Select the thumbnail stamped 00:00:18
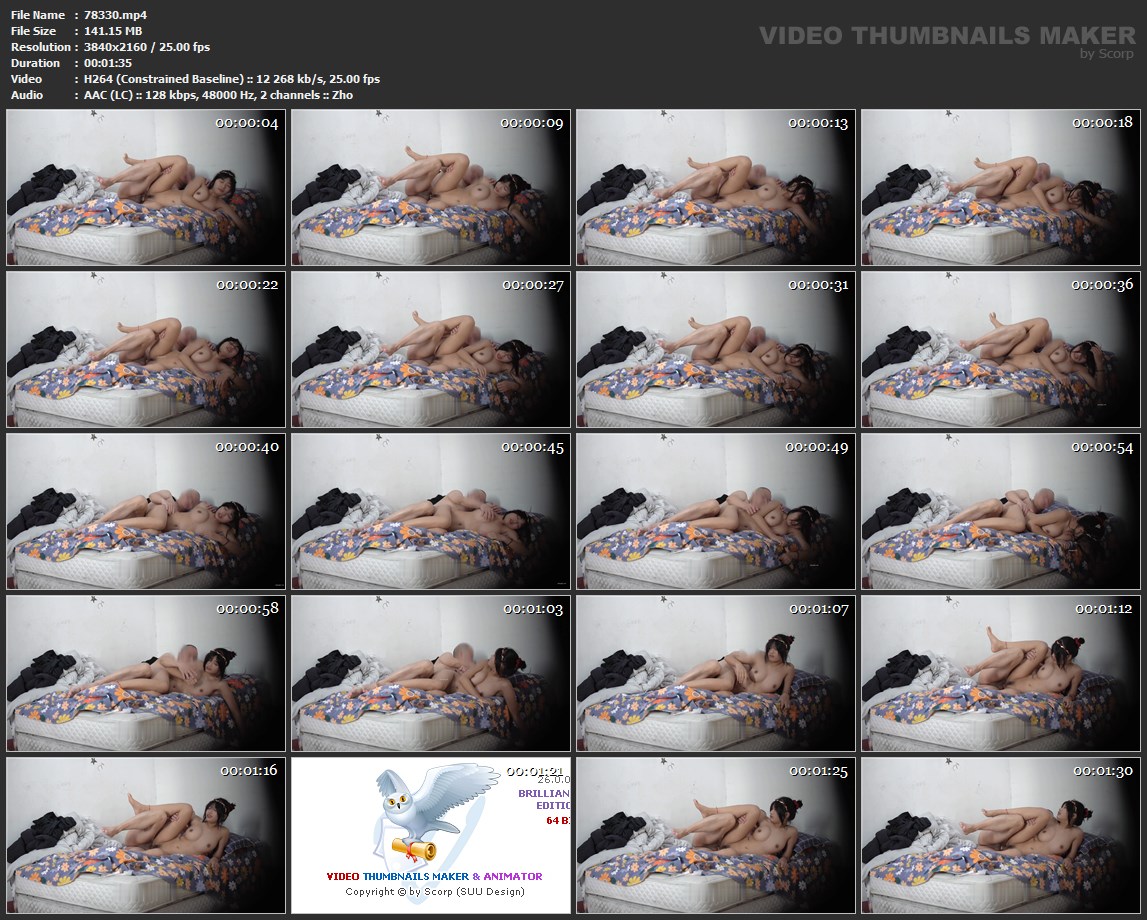 pyautogui.click(x=1000, y=187)
